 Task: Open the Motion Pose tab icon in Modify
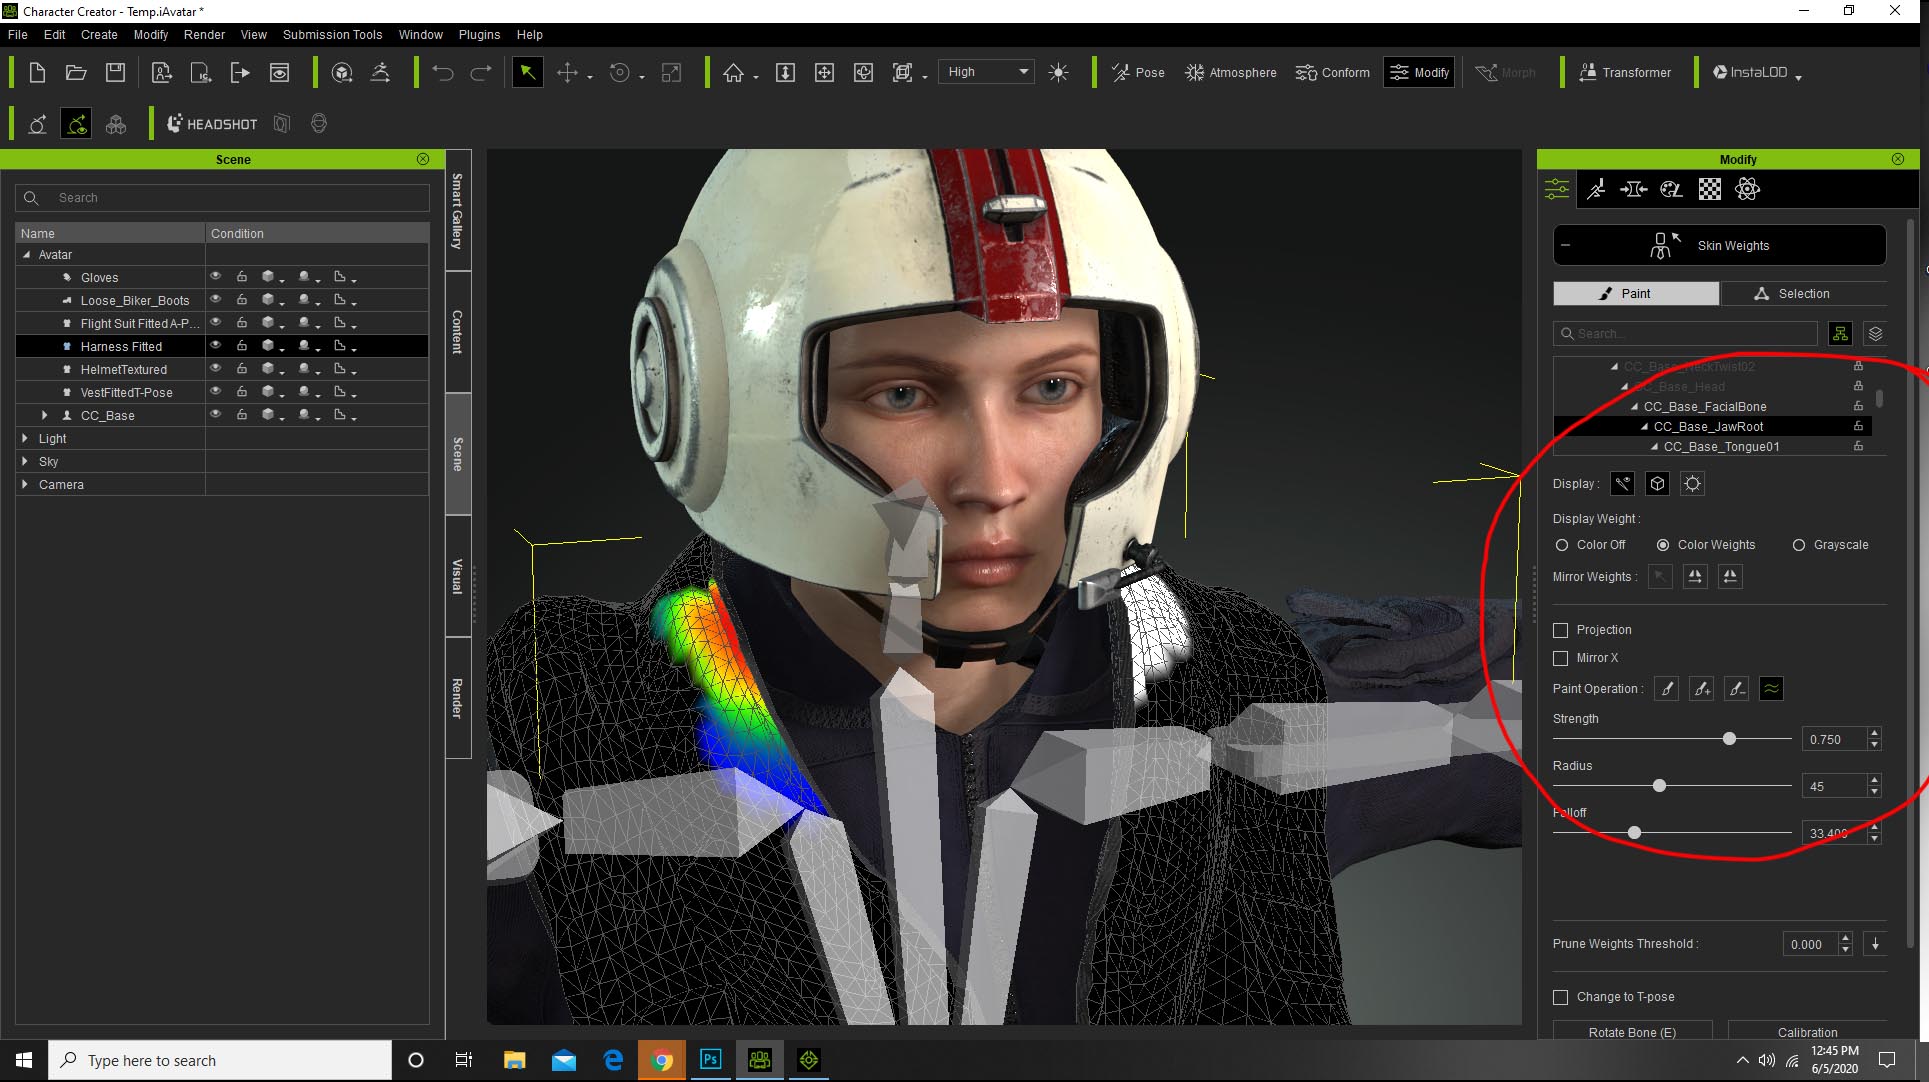click(1596, 189)
